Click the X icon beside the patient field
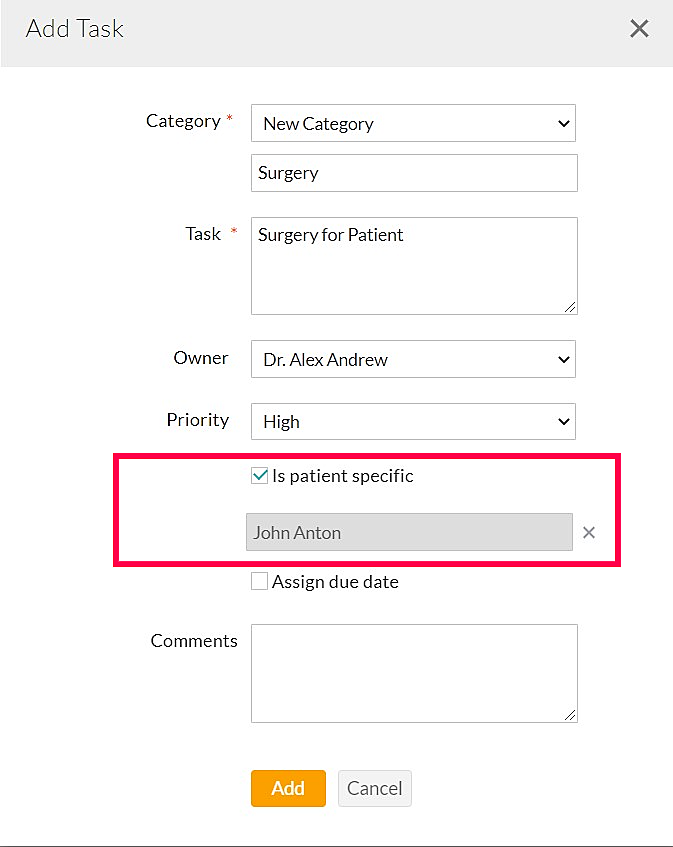 (x=589, y=532)
